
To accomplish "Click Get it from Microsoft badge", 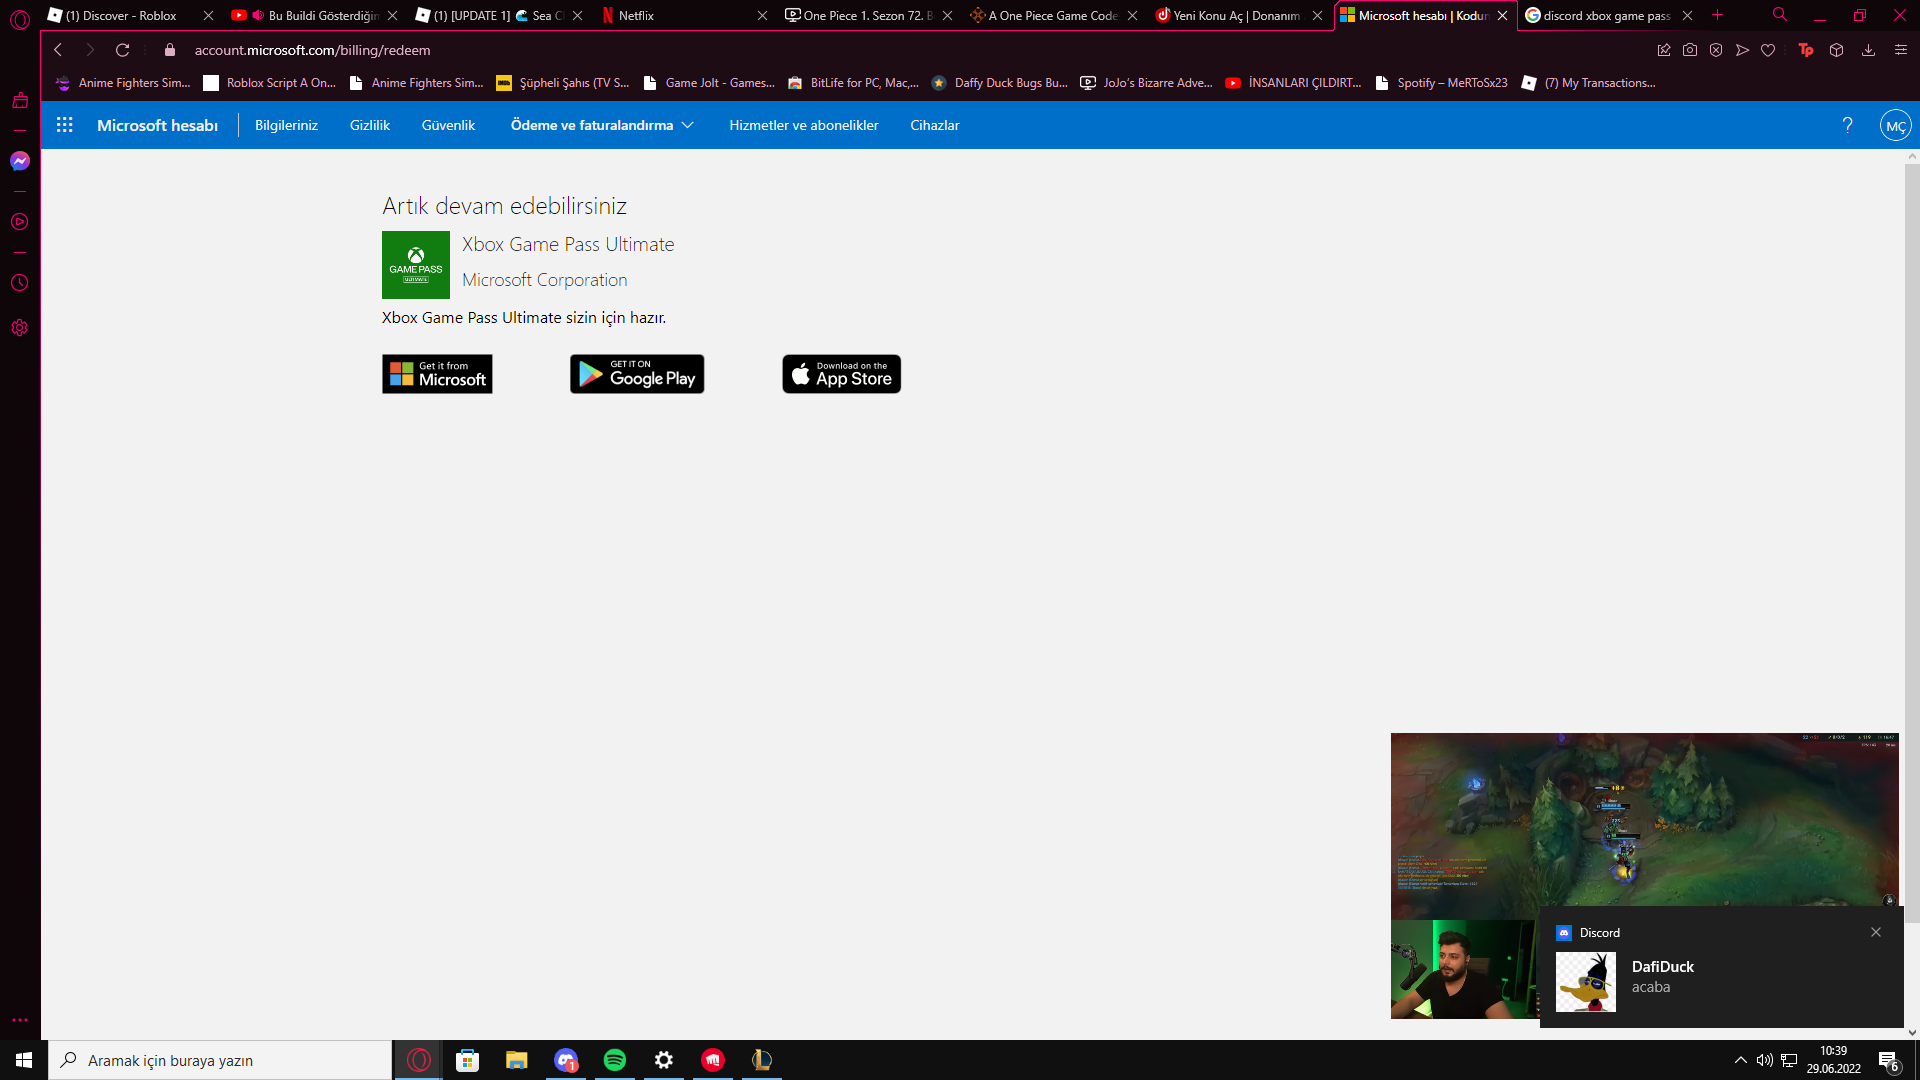I will [437, 374].
